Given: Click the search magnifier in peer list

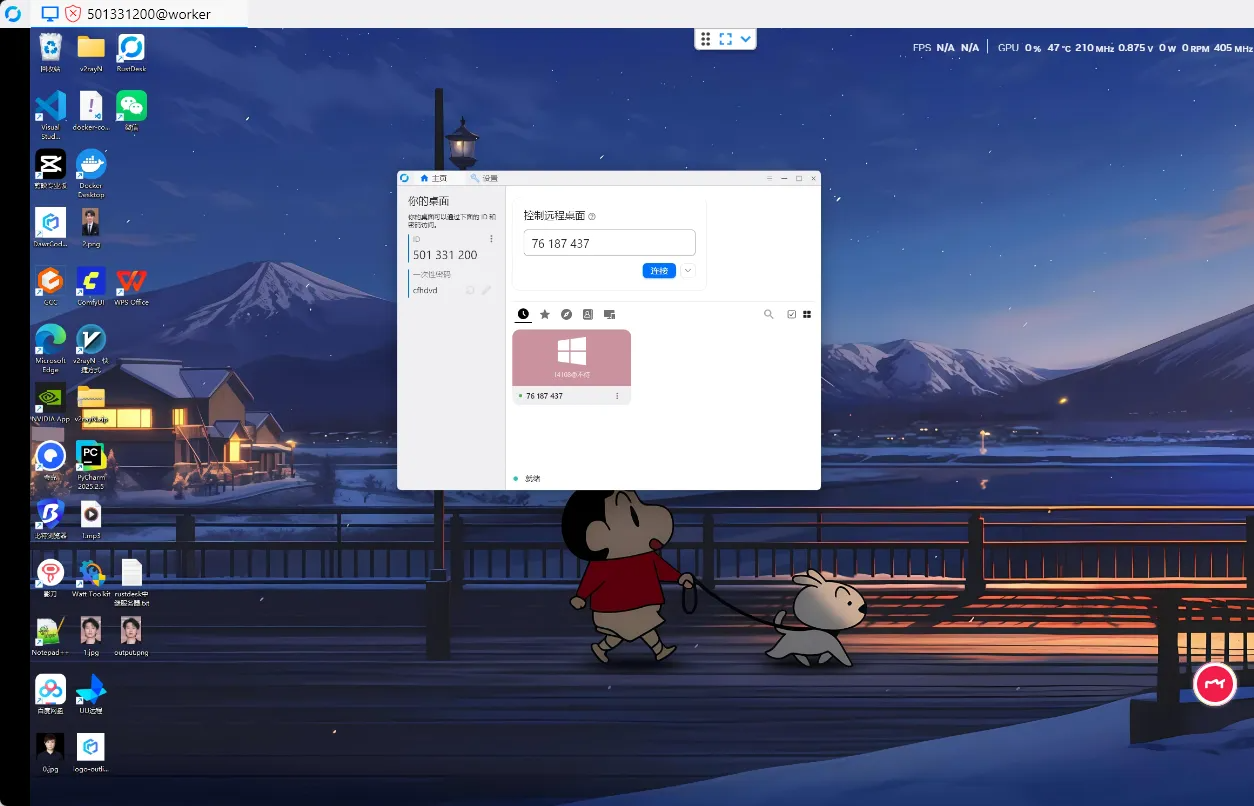Looking at the screenshot, I should point(769,314).
